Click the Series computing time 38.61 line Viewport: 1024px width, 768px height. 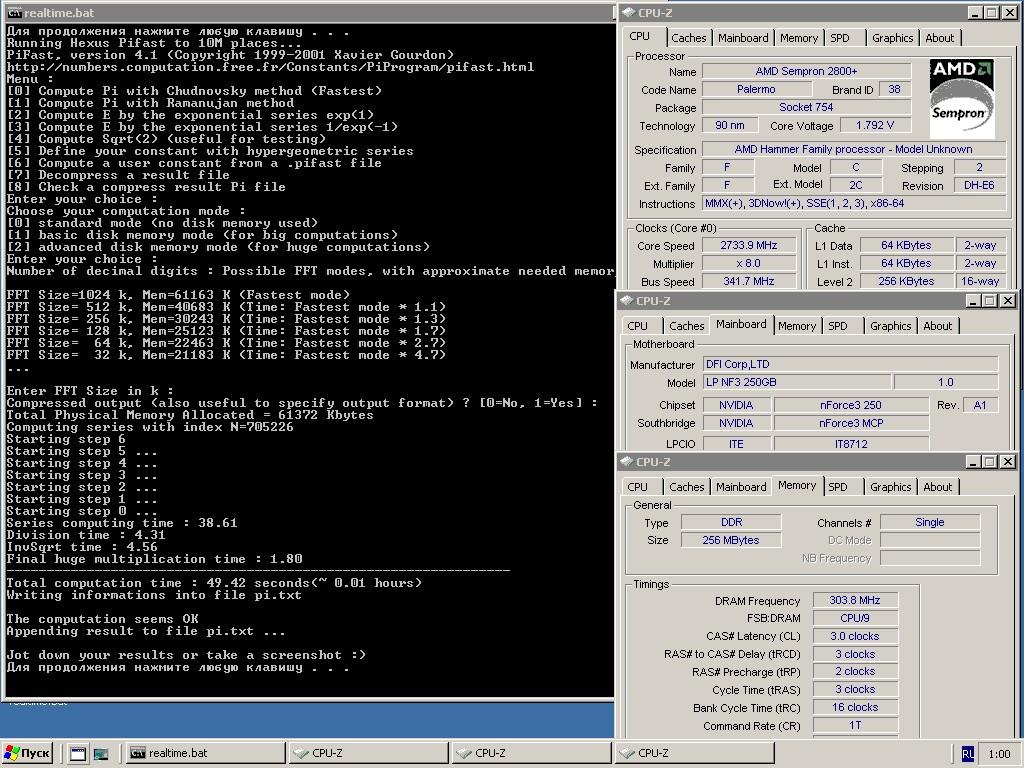[x=122, y=523]
